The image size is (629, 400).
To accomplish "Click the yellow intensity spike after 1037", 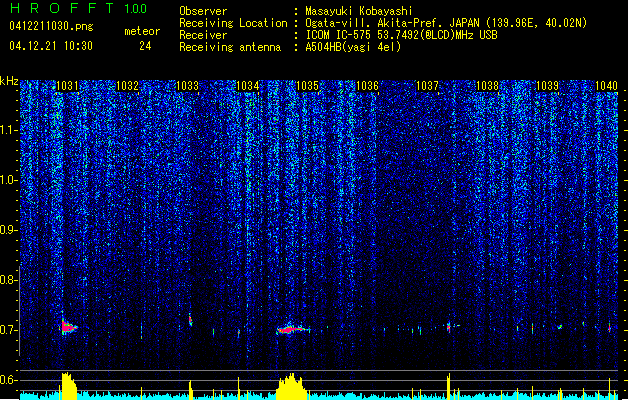I will click(x=448, y=386).
